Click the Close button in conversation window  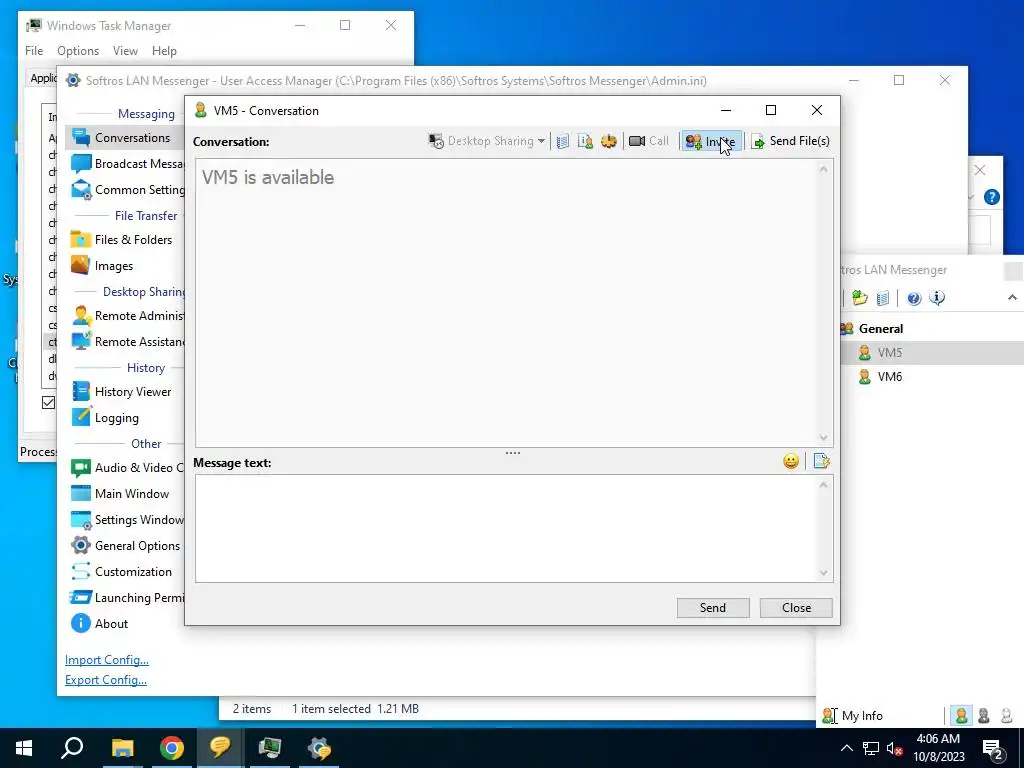click(796, 608)
